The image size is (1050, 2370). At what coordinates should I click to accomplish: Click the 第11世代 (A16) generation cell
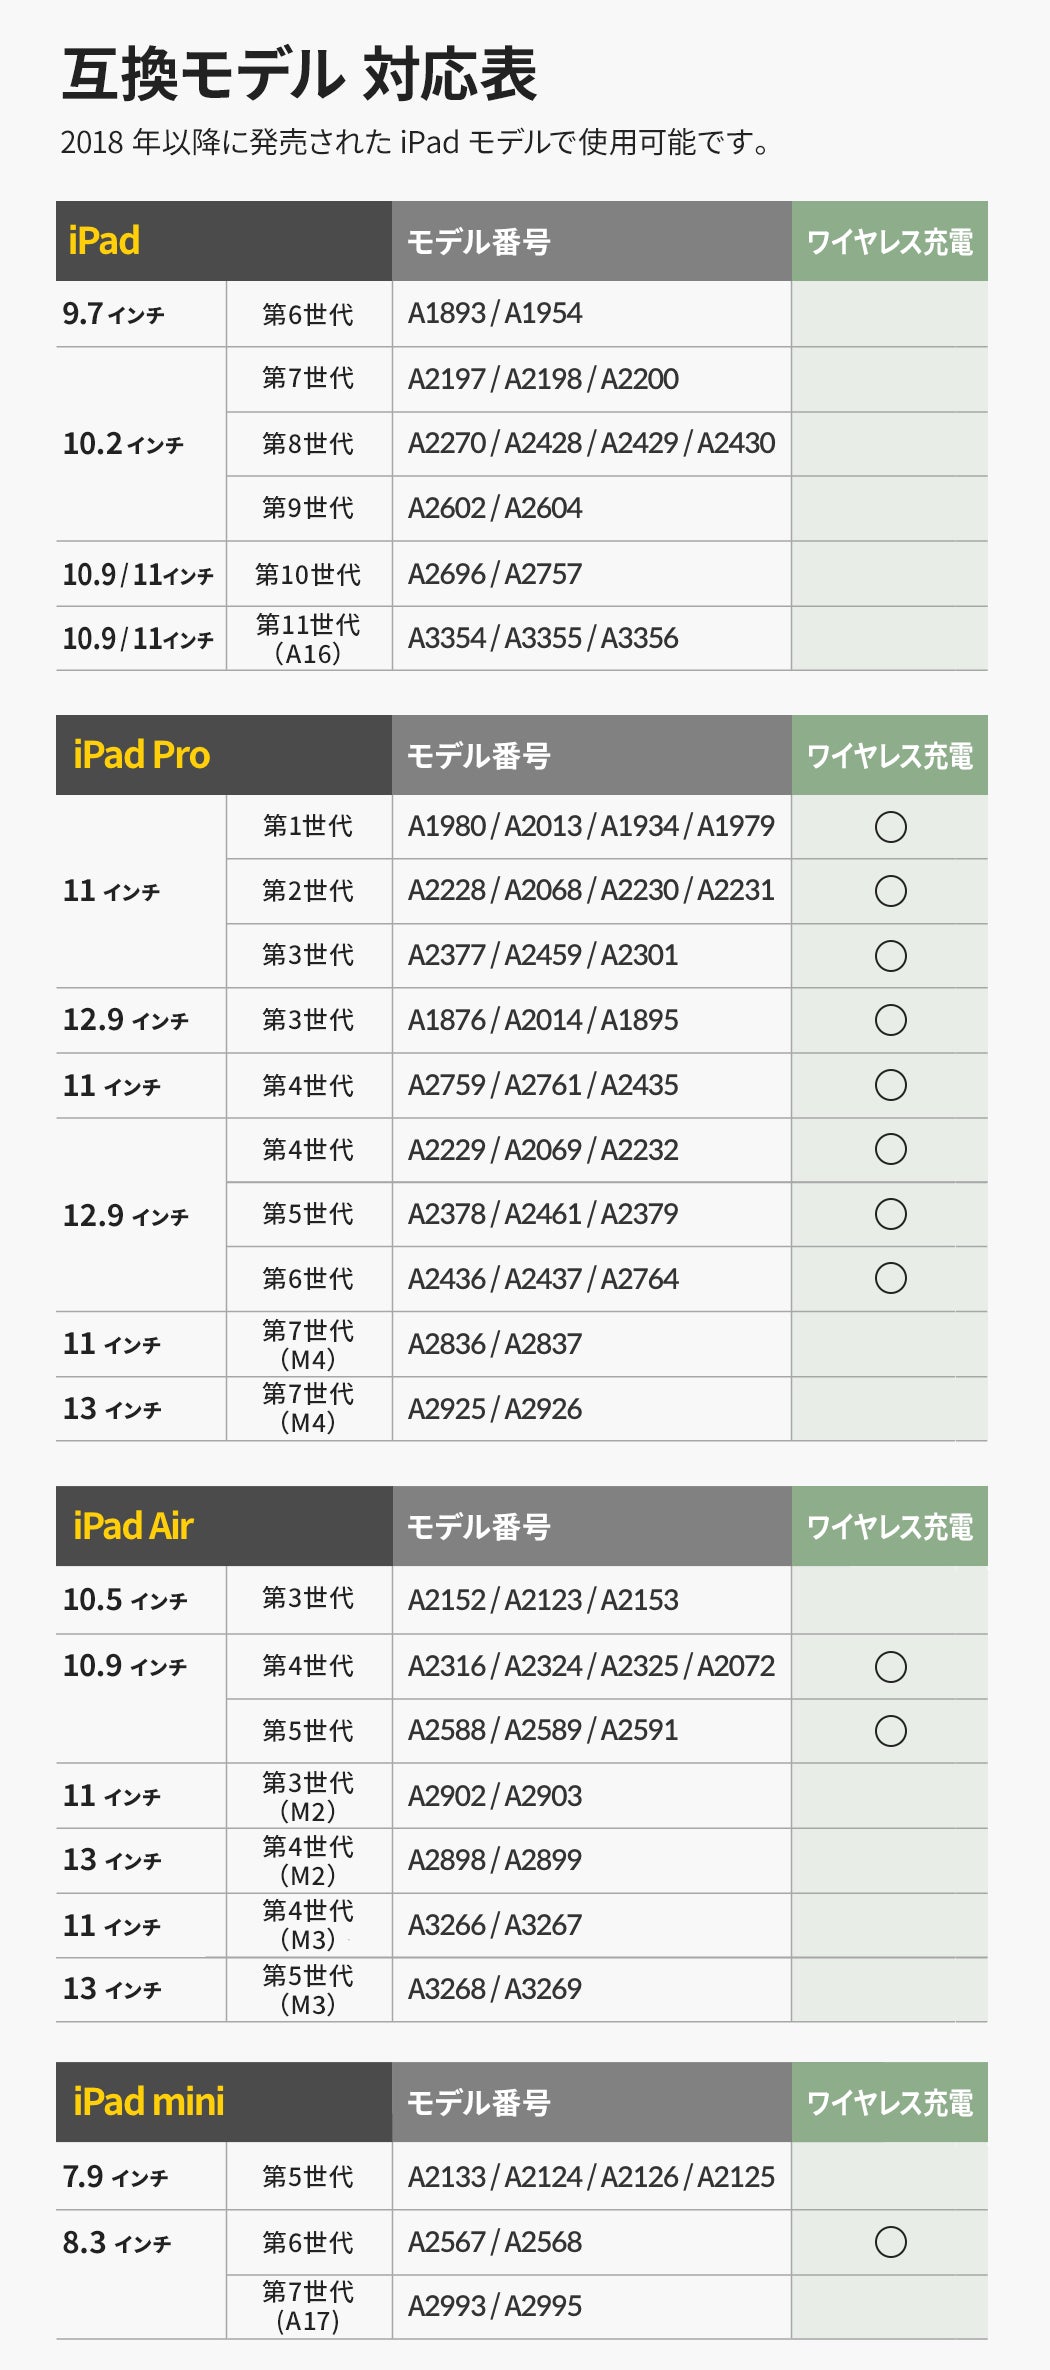[x=308, y=639]
